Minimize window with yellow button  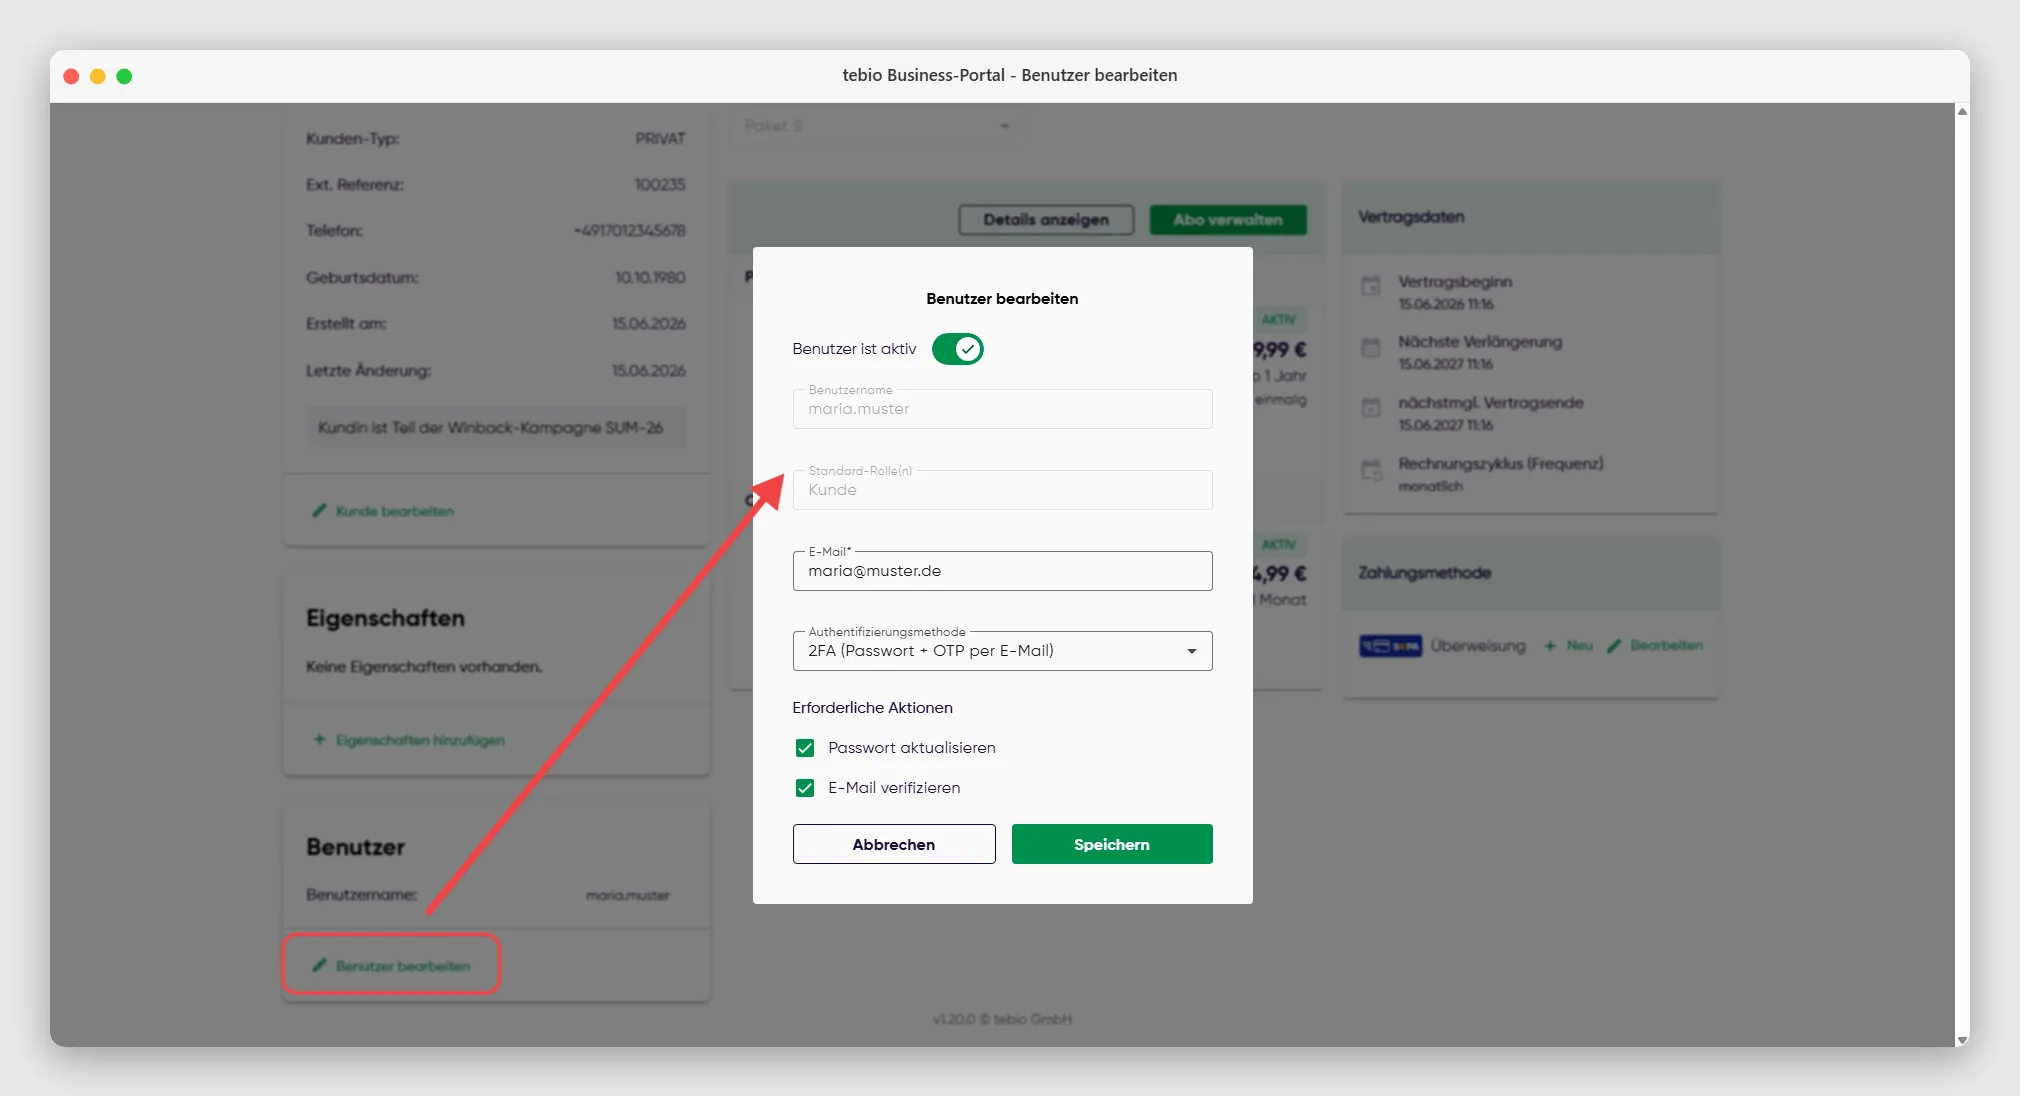pos(98,76)
